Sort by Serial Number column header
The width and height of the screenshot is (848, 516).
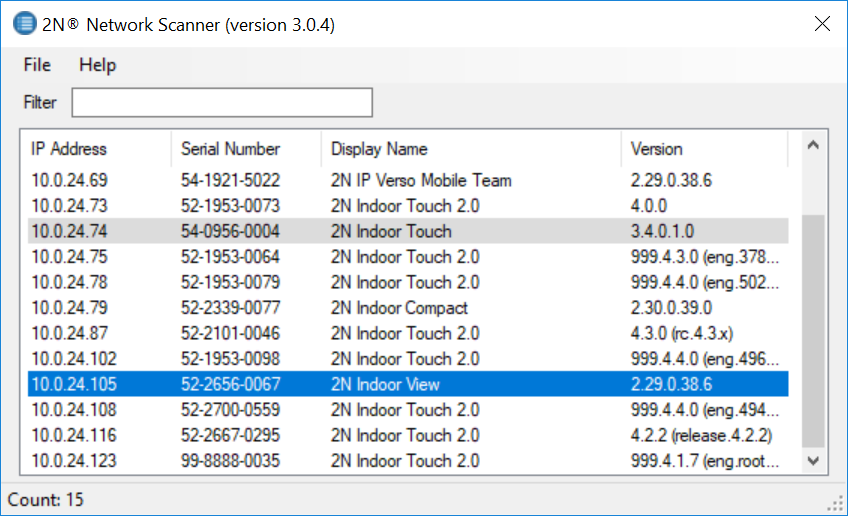pyautogui.click(x=246, y=149)
